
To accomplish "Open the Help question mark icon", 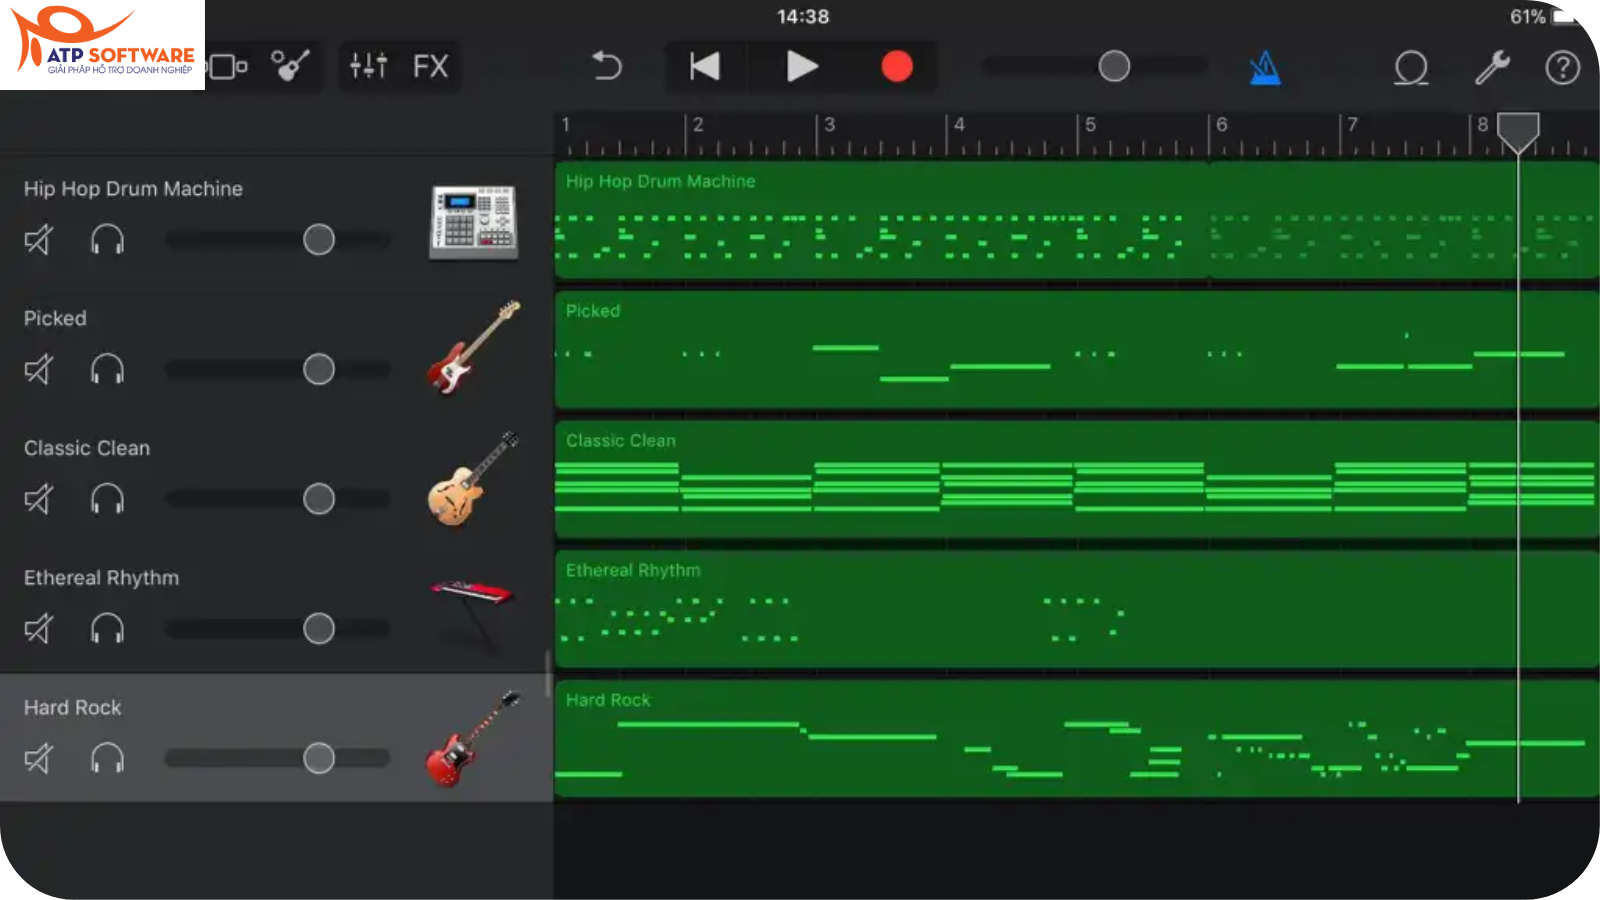I will 1562,67.
